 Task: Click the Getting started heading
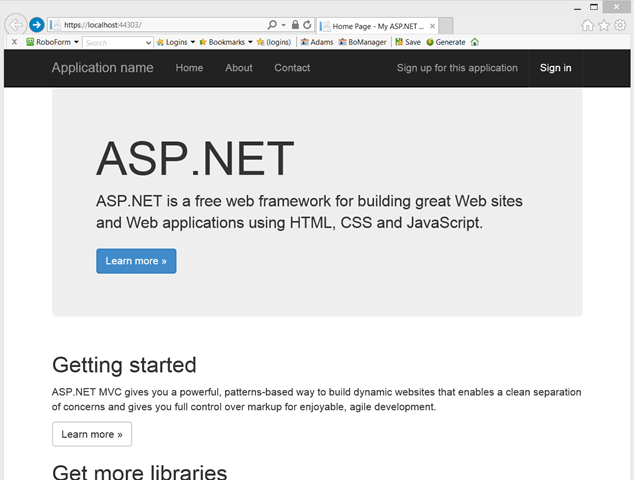point(124,365)
